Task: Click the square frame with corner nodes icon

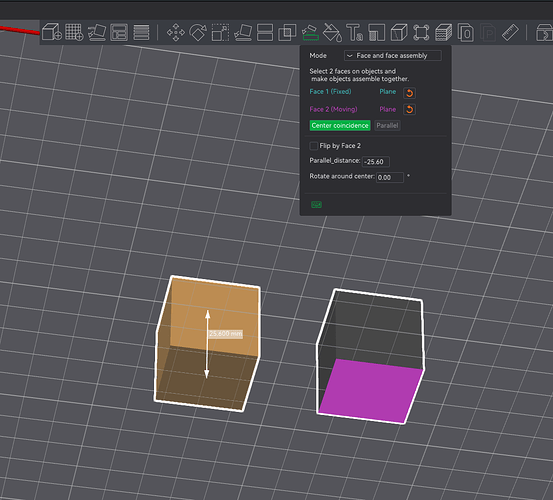Action: click(x=421, y=32)
